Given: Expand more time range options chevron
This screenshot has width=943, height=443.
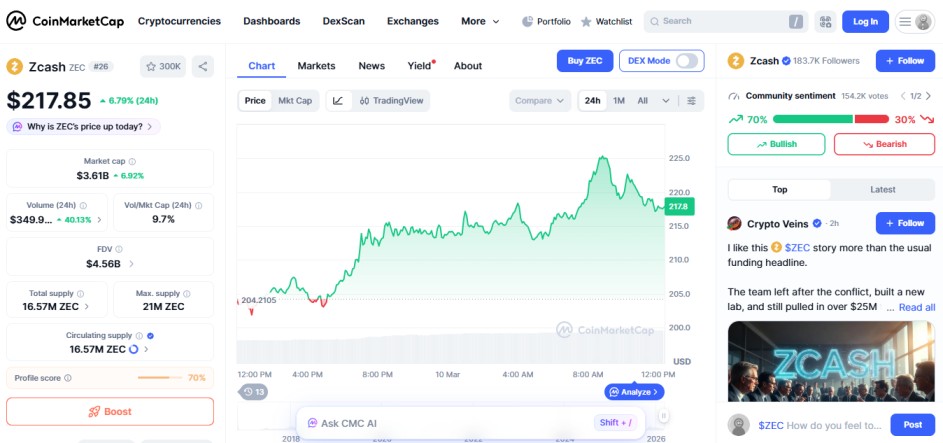Looking at the screenshot, I should [x=666, y=100].
